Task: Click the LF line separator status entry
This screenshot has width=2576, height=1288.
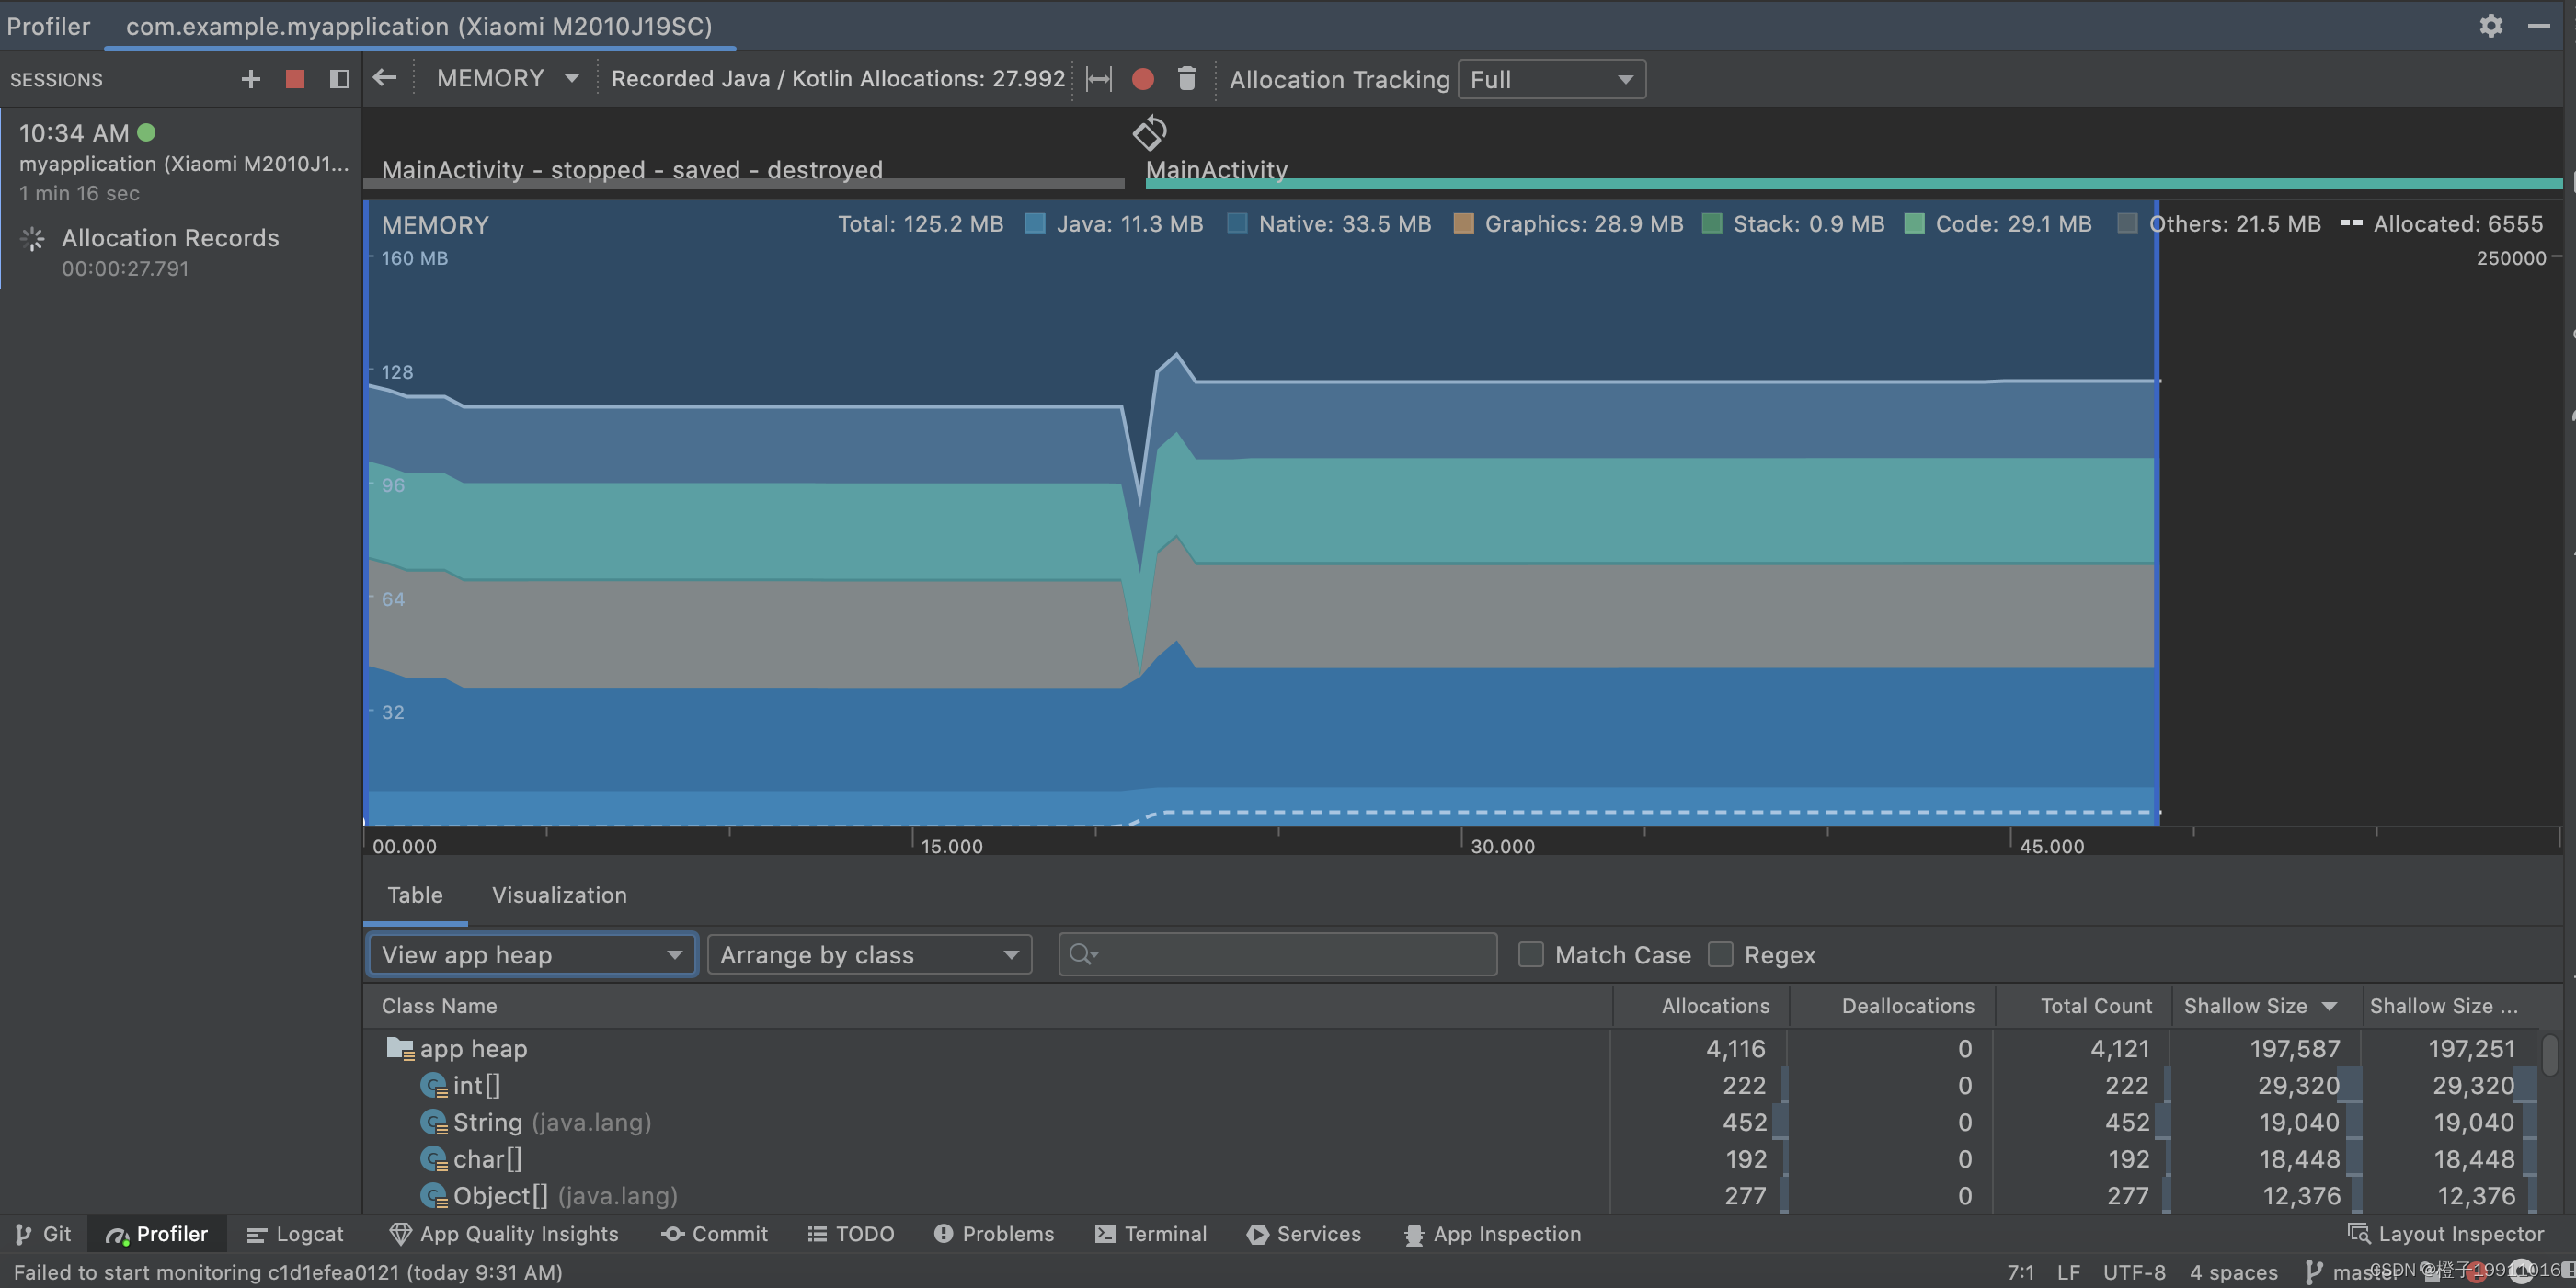Action: (x=2069, y=1271)
